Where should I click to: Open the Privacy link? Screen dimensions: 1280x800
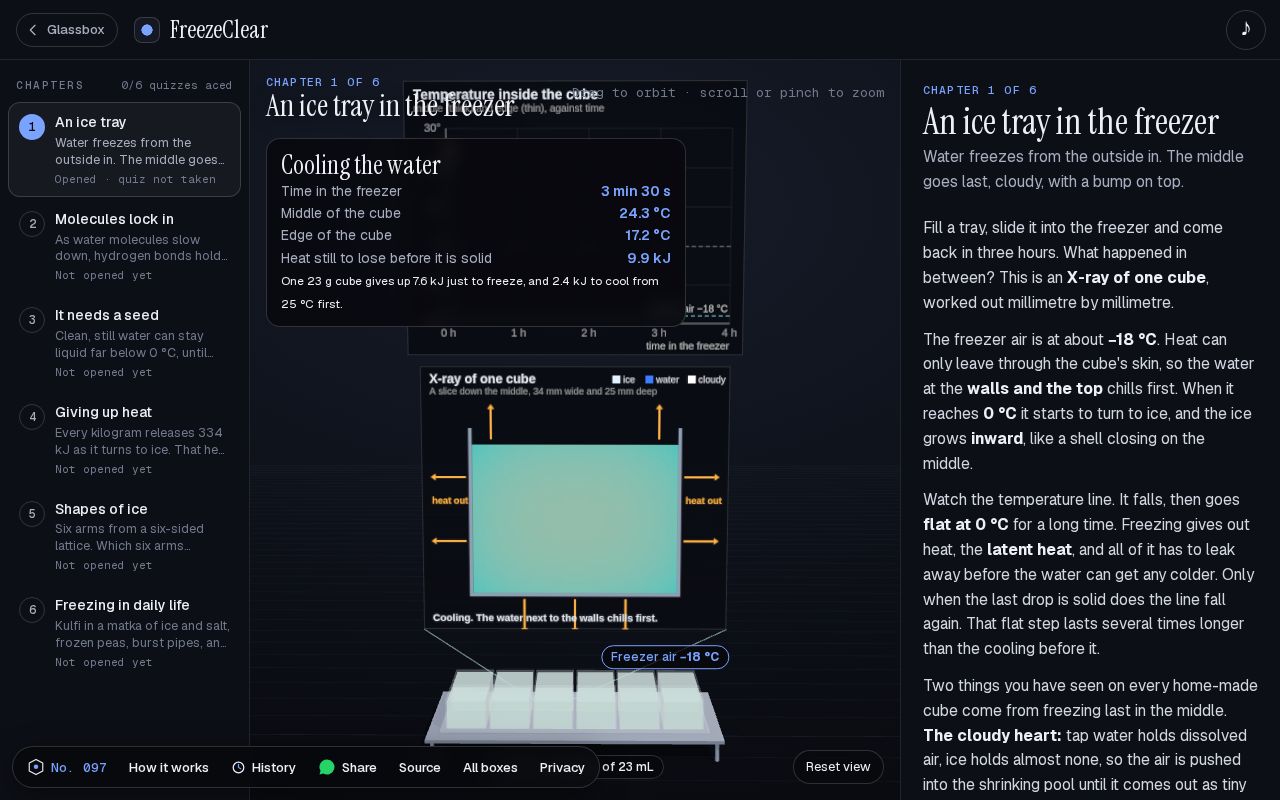point(562,767)
